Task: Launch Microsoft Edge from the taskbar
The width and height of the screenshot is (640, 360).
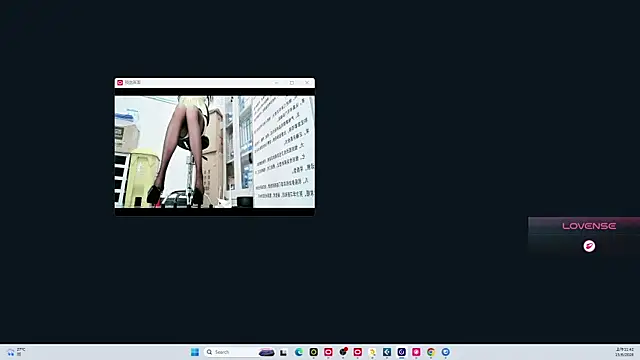Action: click(x=299, y=352)
